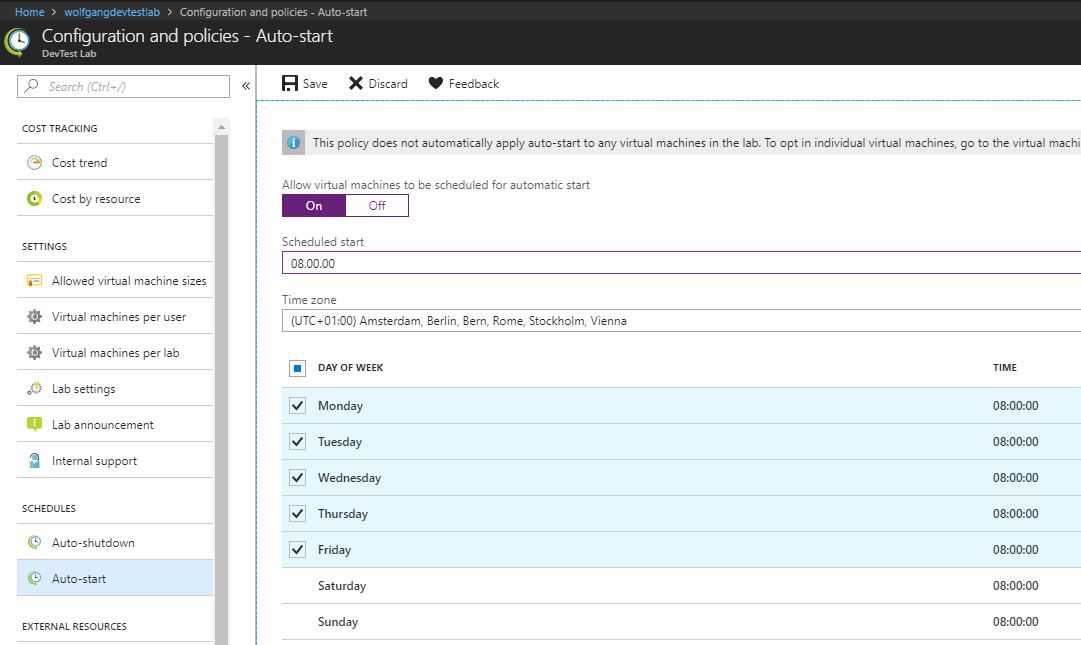1081x645 pixels.
Task: Click Saturday's 08:00:00 time cell
Action: 1016,586
